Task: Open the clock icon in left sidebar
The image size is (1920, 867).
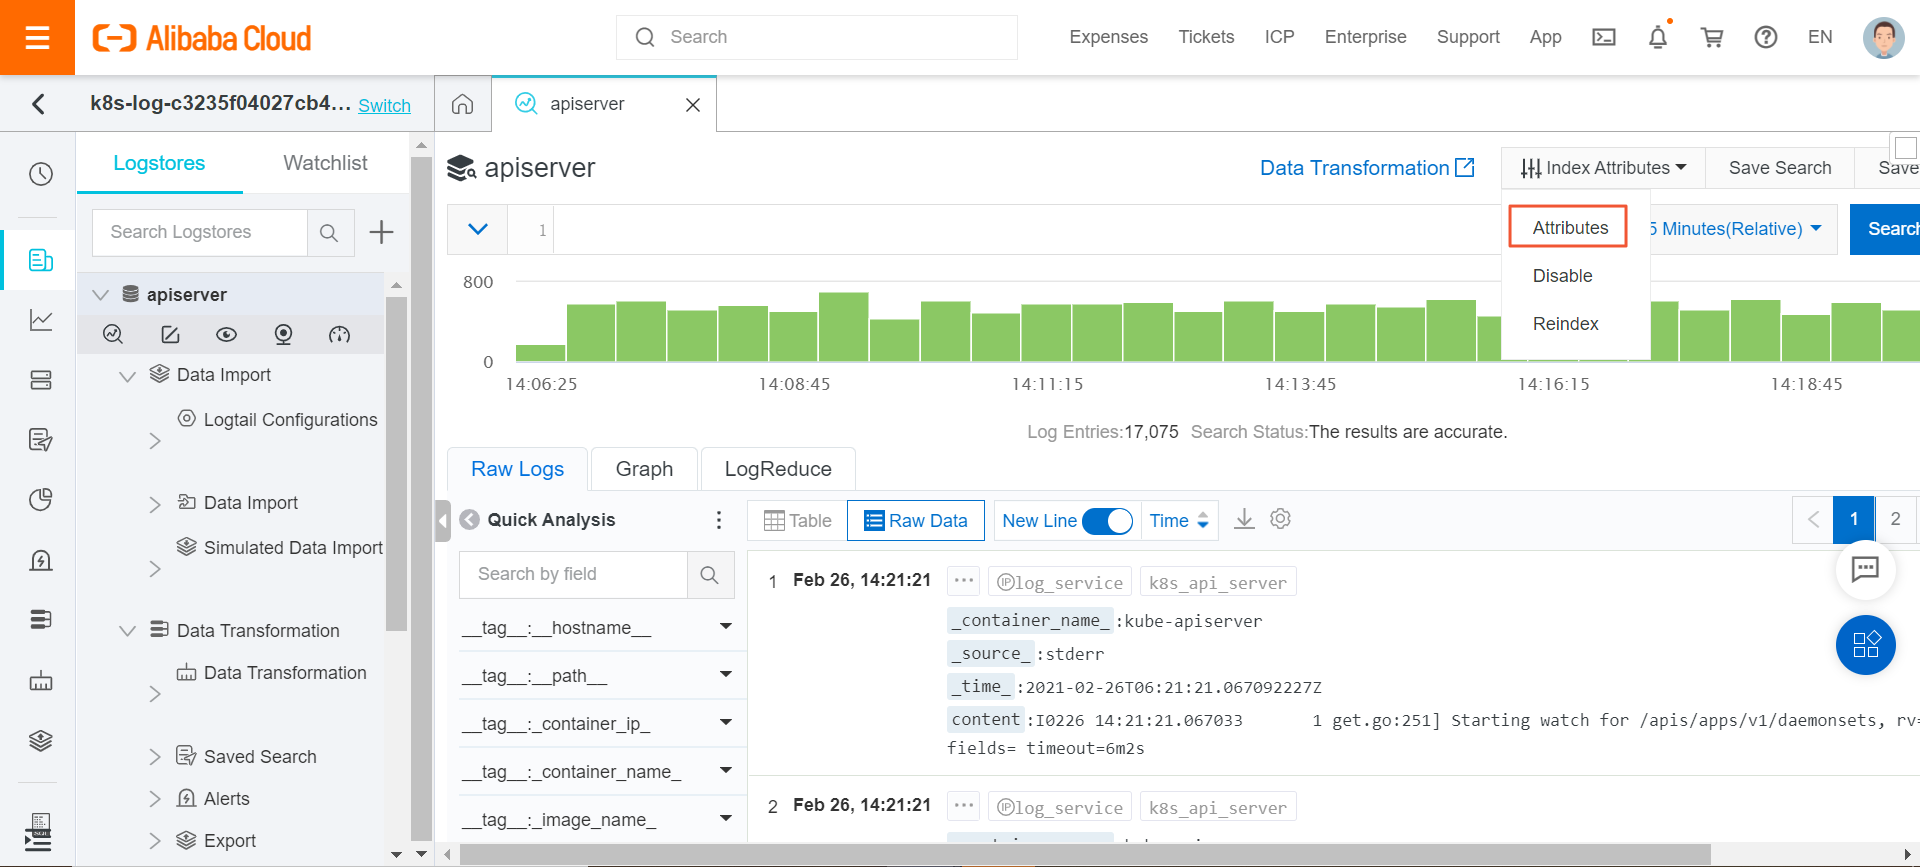Action: (41, 174)
